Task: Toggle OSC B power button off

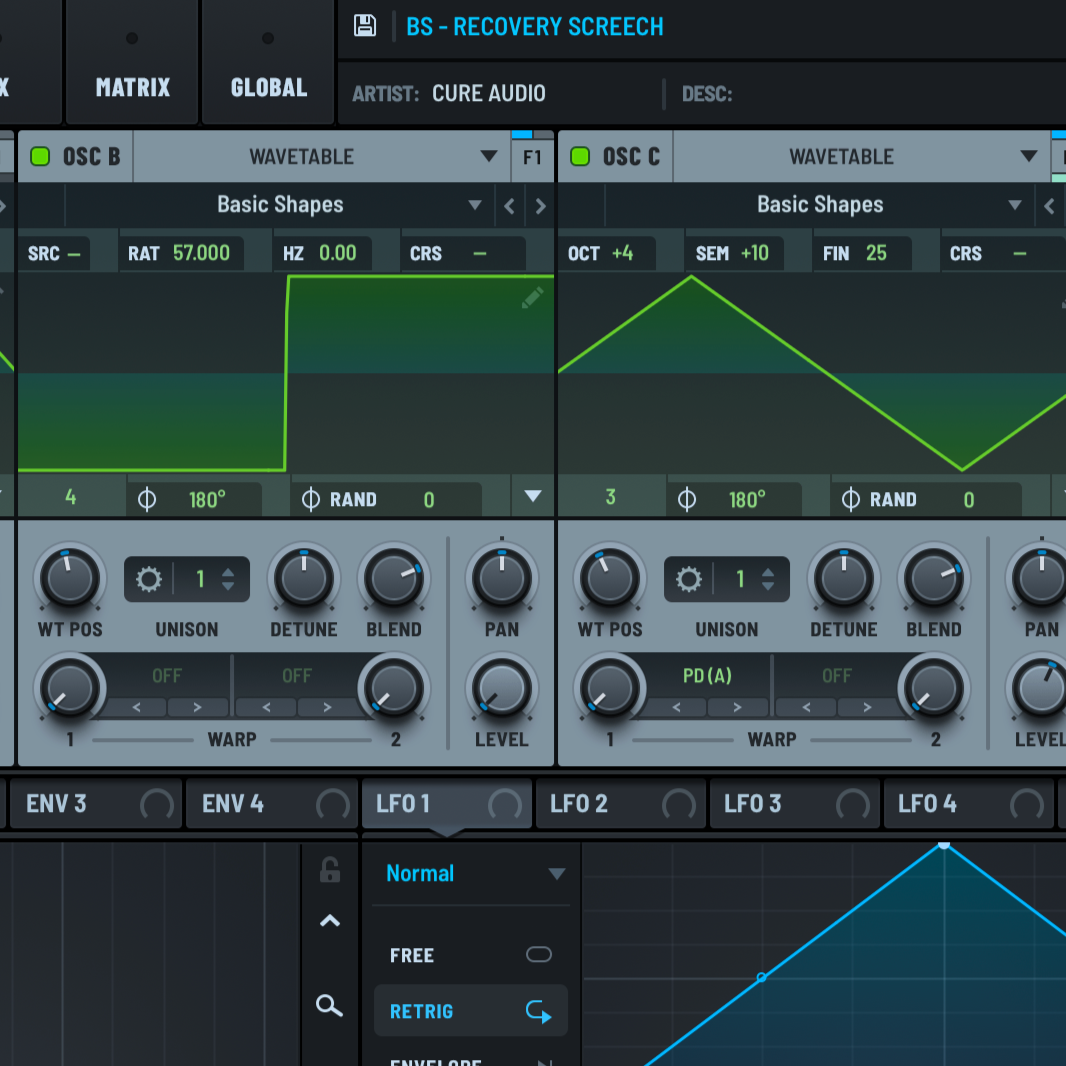Action: coord(41,156)
